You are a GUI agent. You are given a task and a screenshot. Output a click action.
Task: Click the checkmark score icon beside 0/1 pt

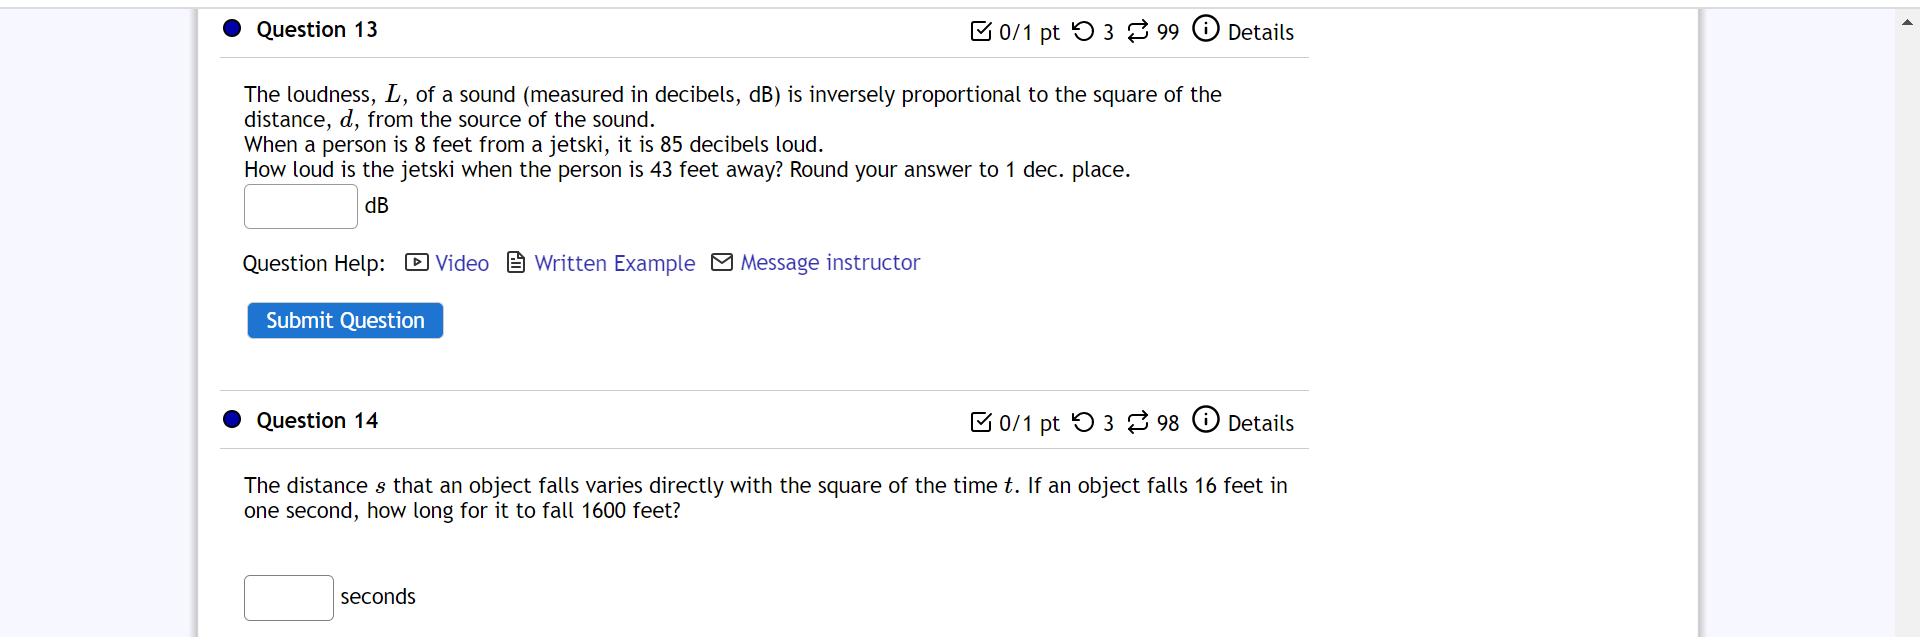[981, 31]
